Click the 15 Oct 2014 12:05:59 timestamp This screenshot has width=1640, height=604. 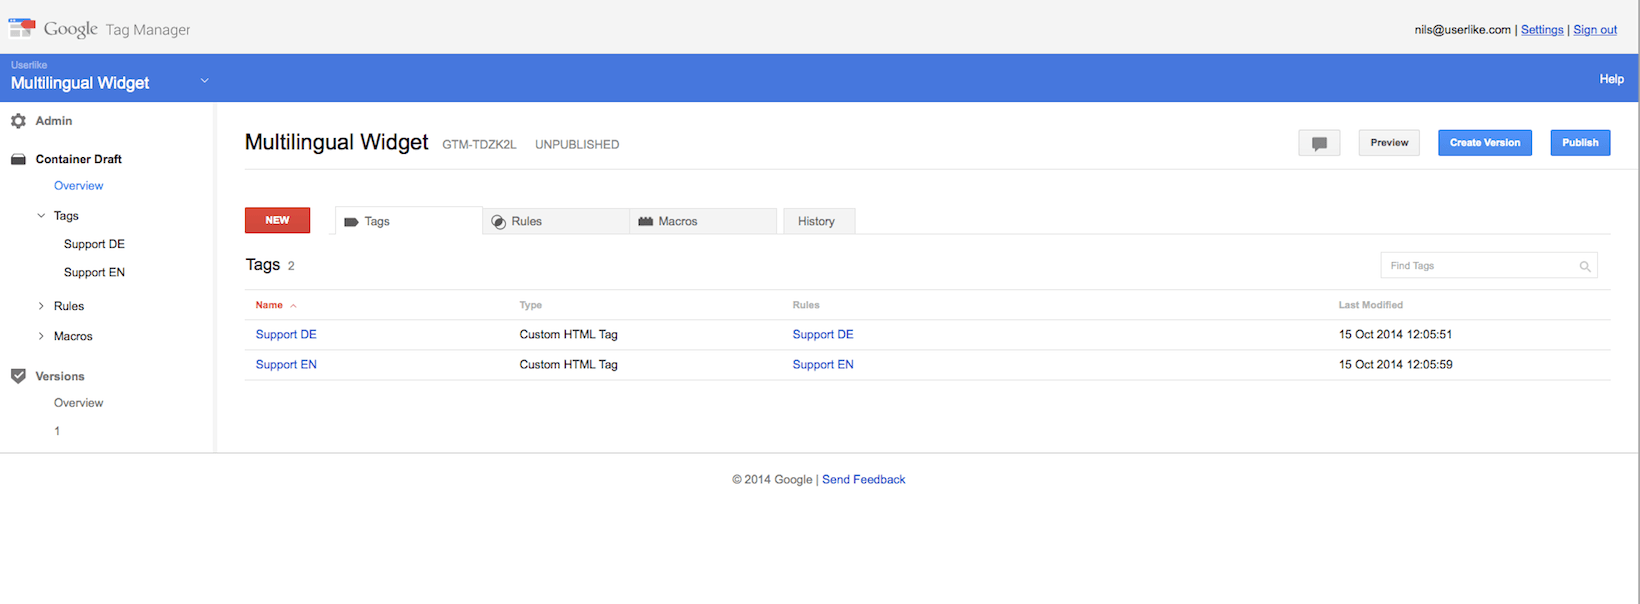[1395, 365]
